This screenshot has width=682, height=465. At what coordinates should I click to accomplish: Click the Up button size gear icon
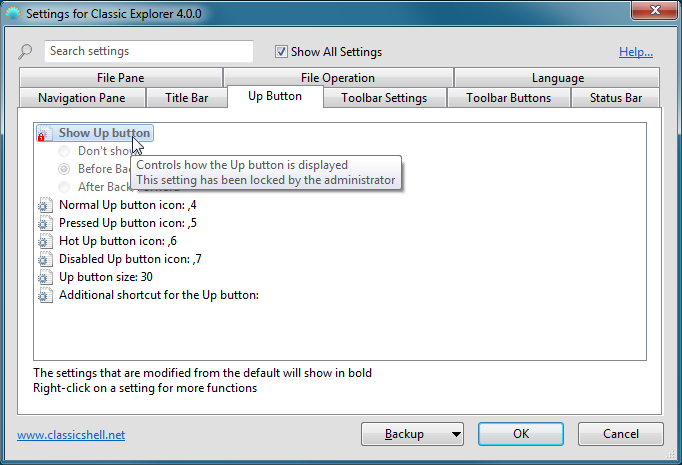[44, 277]
